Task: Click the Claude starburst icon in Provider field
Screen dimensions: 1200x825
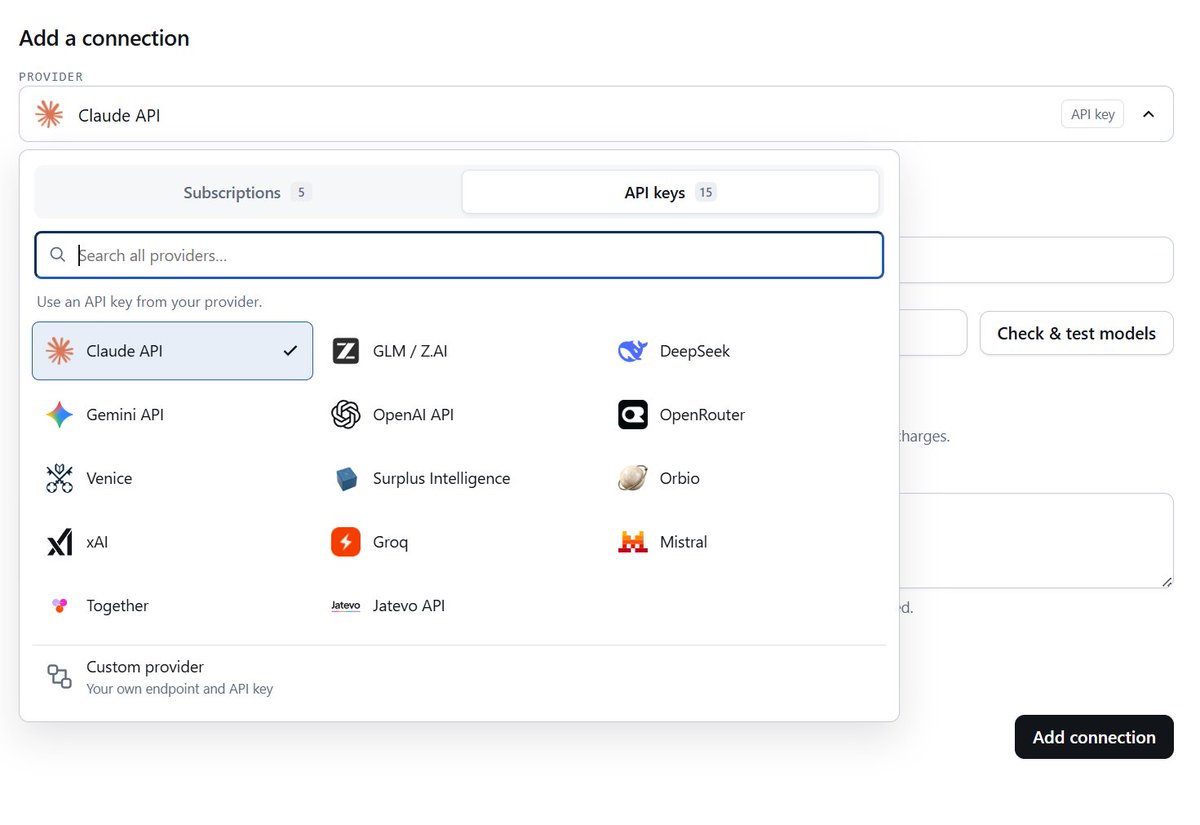Action: (x=49, y=115)
